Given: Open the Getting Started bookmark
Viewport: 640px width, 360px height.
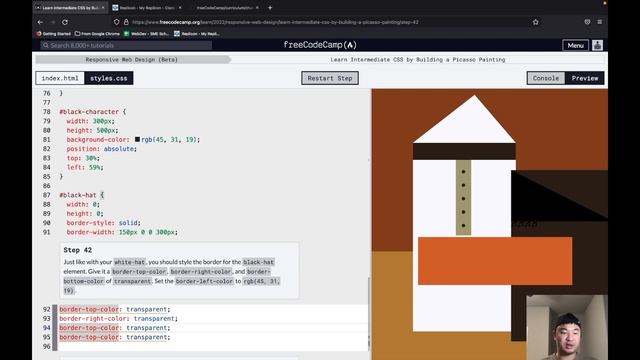Looking at the screenshot, I should pos(54,34).
